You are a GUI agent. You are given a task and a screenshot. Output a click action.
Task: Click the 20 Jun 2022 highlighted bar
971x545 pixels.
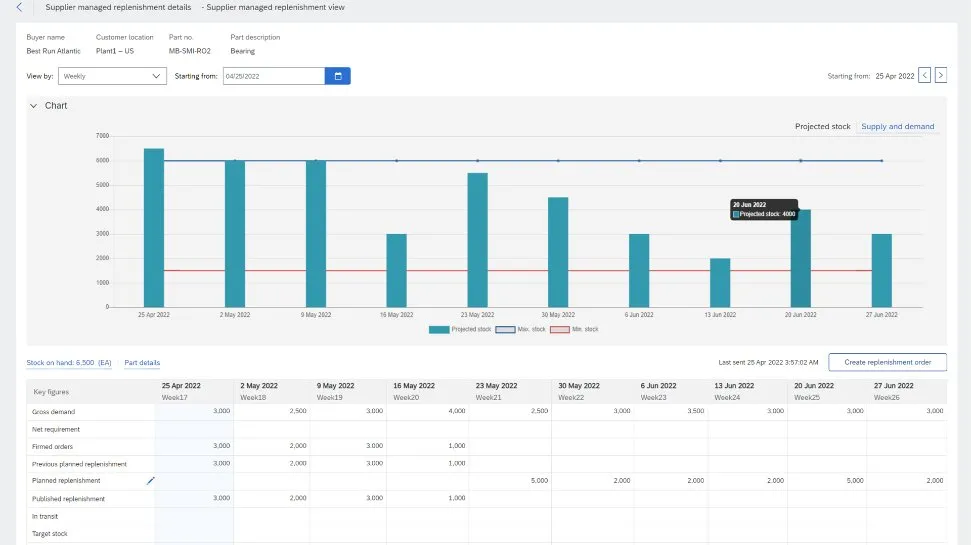click(801, 258)
